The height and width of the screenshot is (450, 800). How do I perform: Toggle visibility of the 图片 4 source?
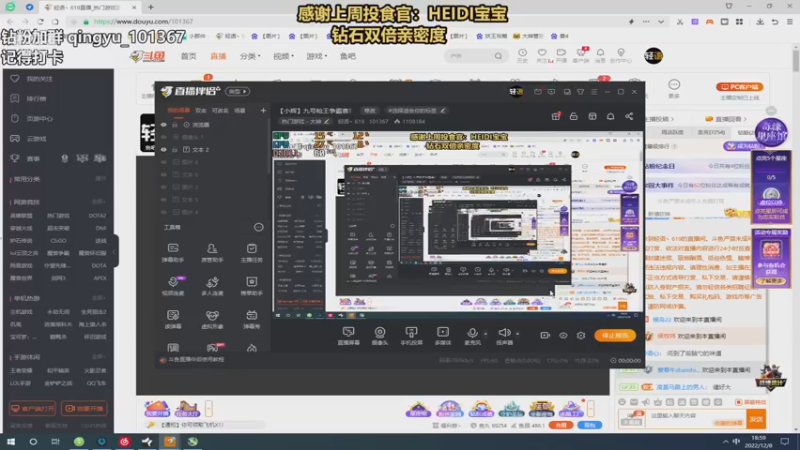point(164,212)
